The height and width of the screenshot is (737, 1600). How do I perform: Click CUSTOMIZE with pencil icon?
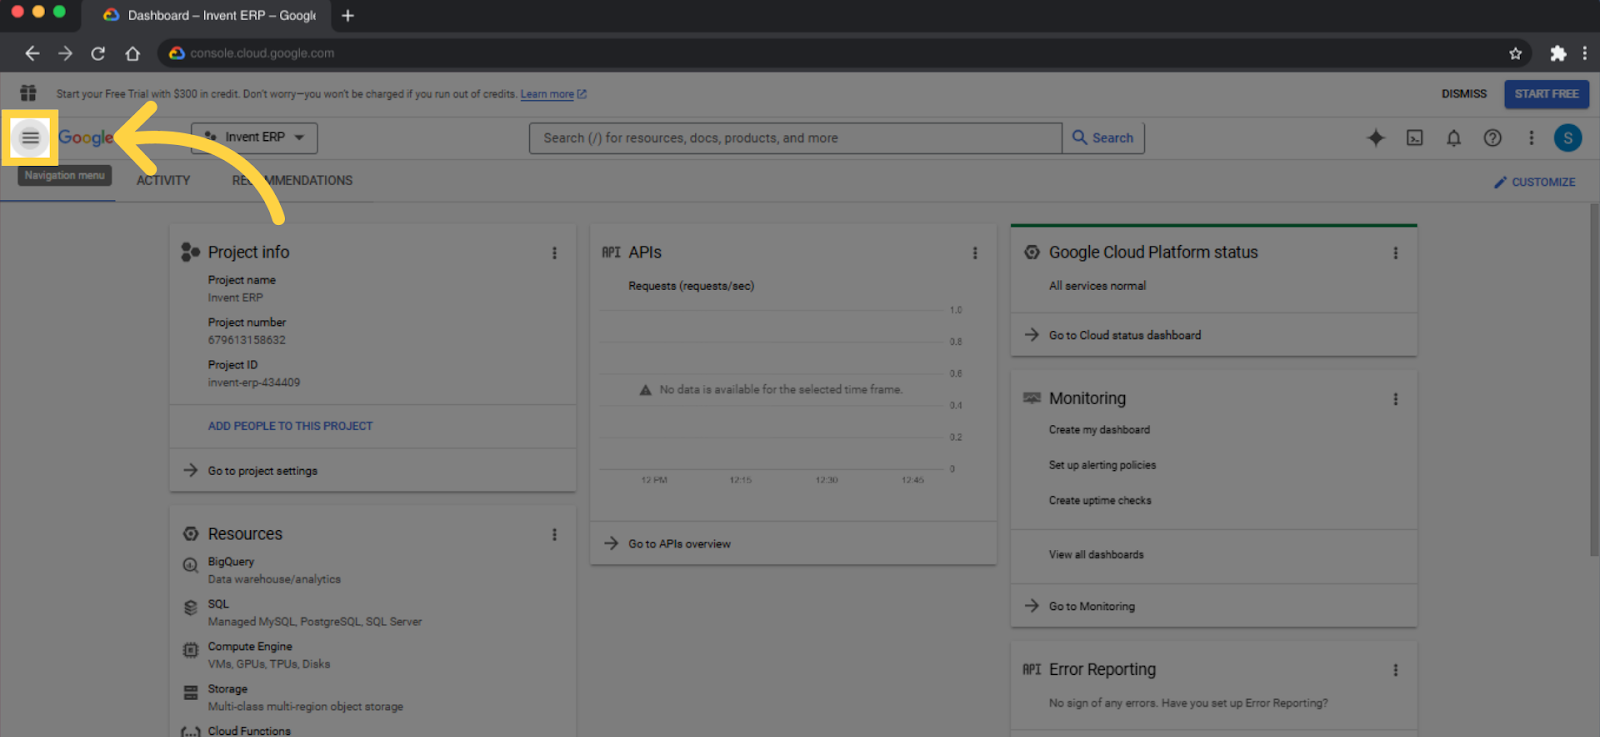coord(1534,182)
